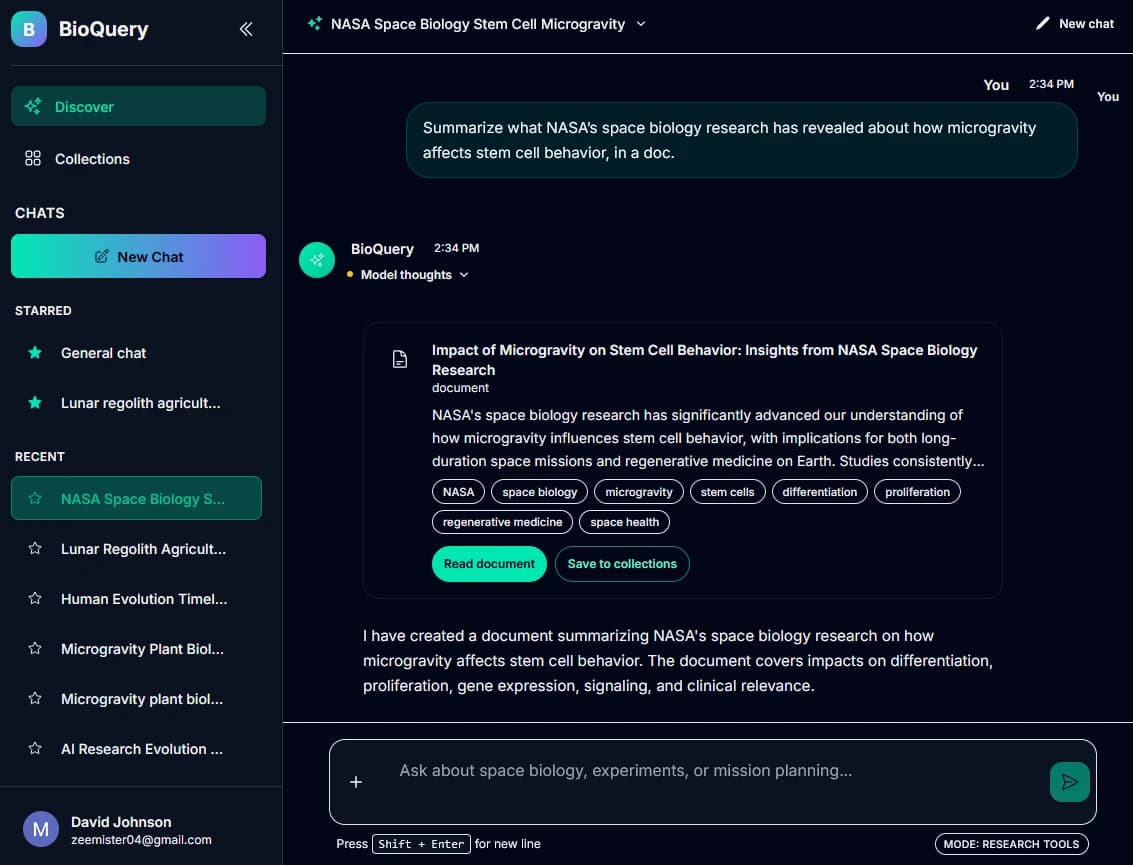The width and height of the screenshot is (1133, 865).
Task: Click the document file icon in card
Action: coord(400,360)
